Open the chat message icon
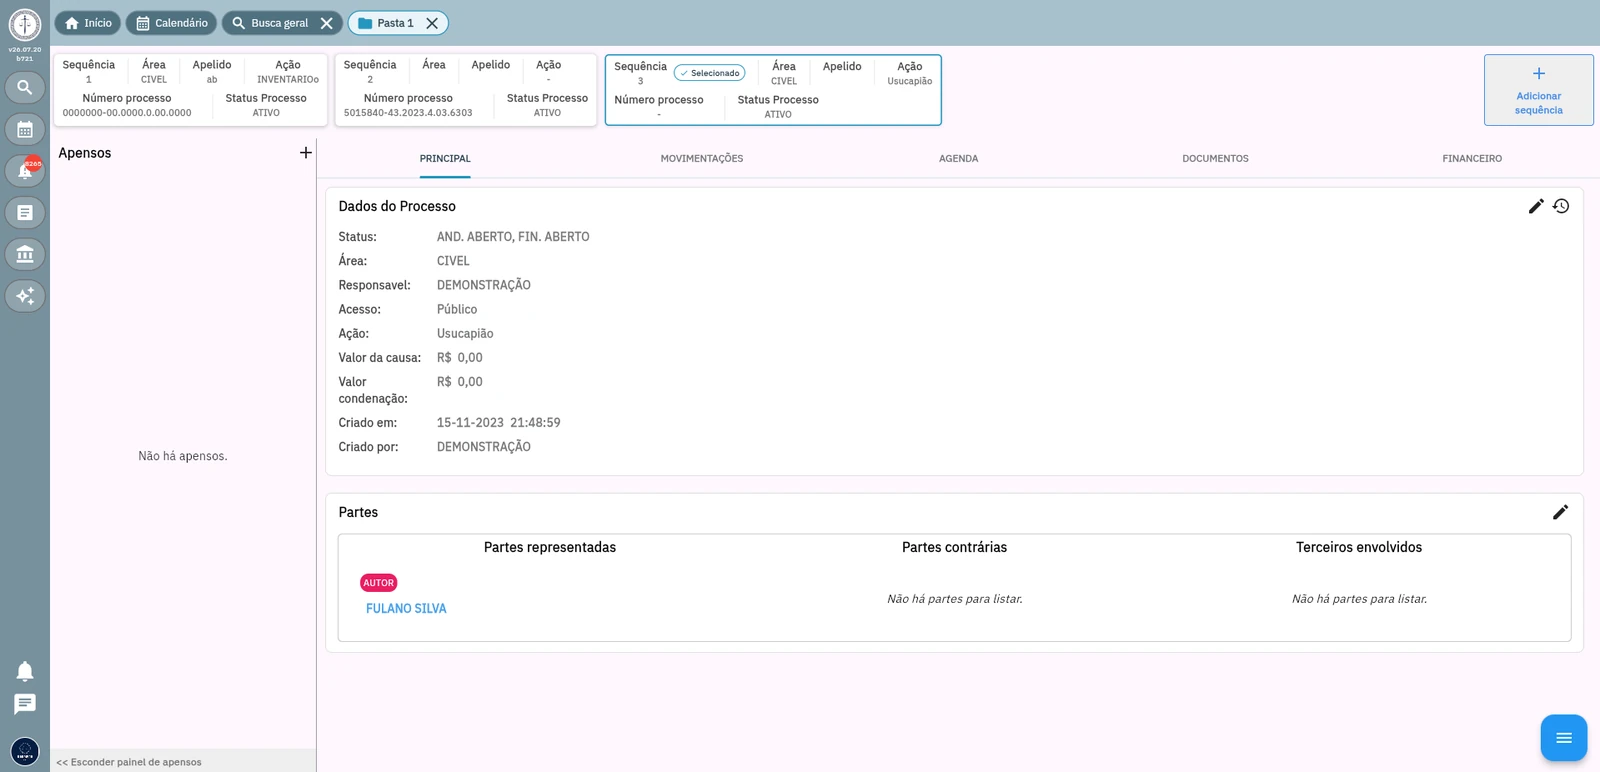1600x772 pixels. pos(25,704)
